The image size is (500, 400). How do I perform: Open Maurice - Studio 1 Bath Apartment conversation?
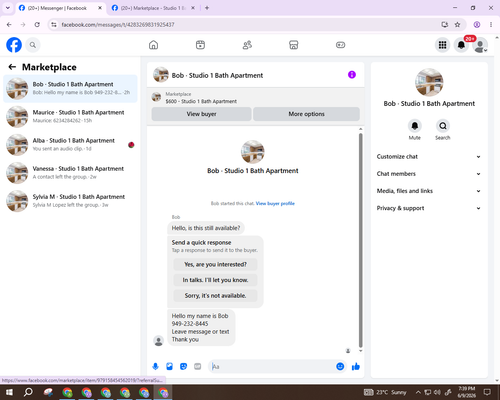click(x=70, y=117)
